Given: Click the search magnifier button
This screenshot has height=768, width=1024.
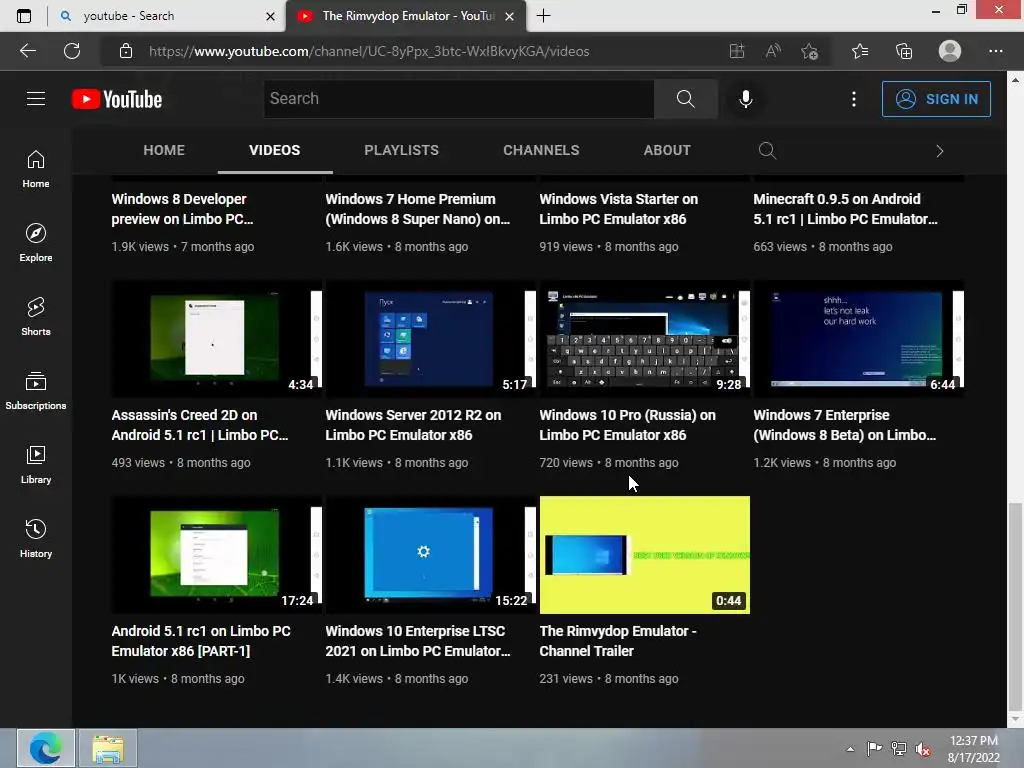Looking at the screenshot, I should (x=686, y=99).
